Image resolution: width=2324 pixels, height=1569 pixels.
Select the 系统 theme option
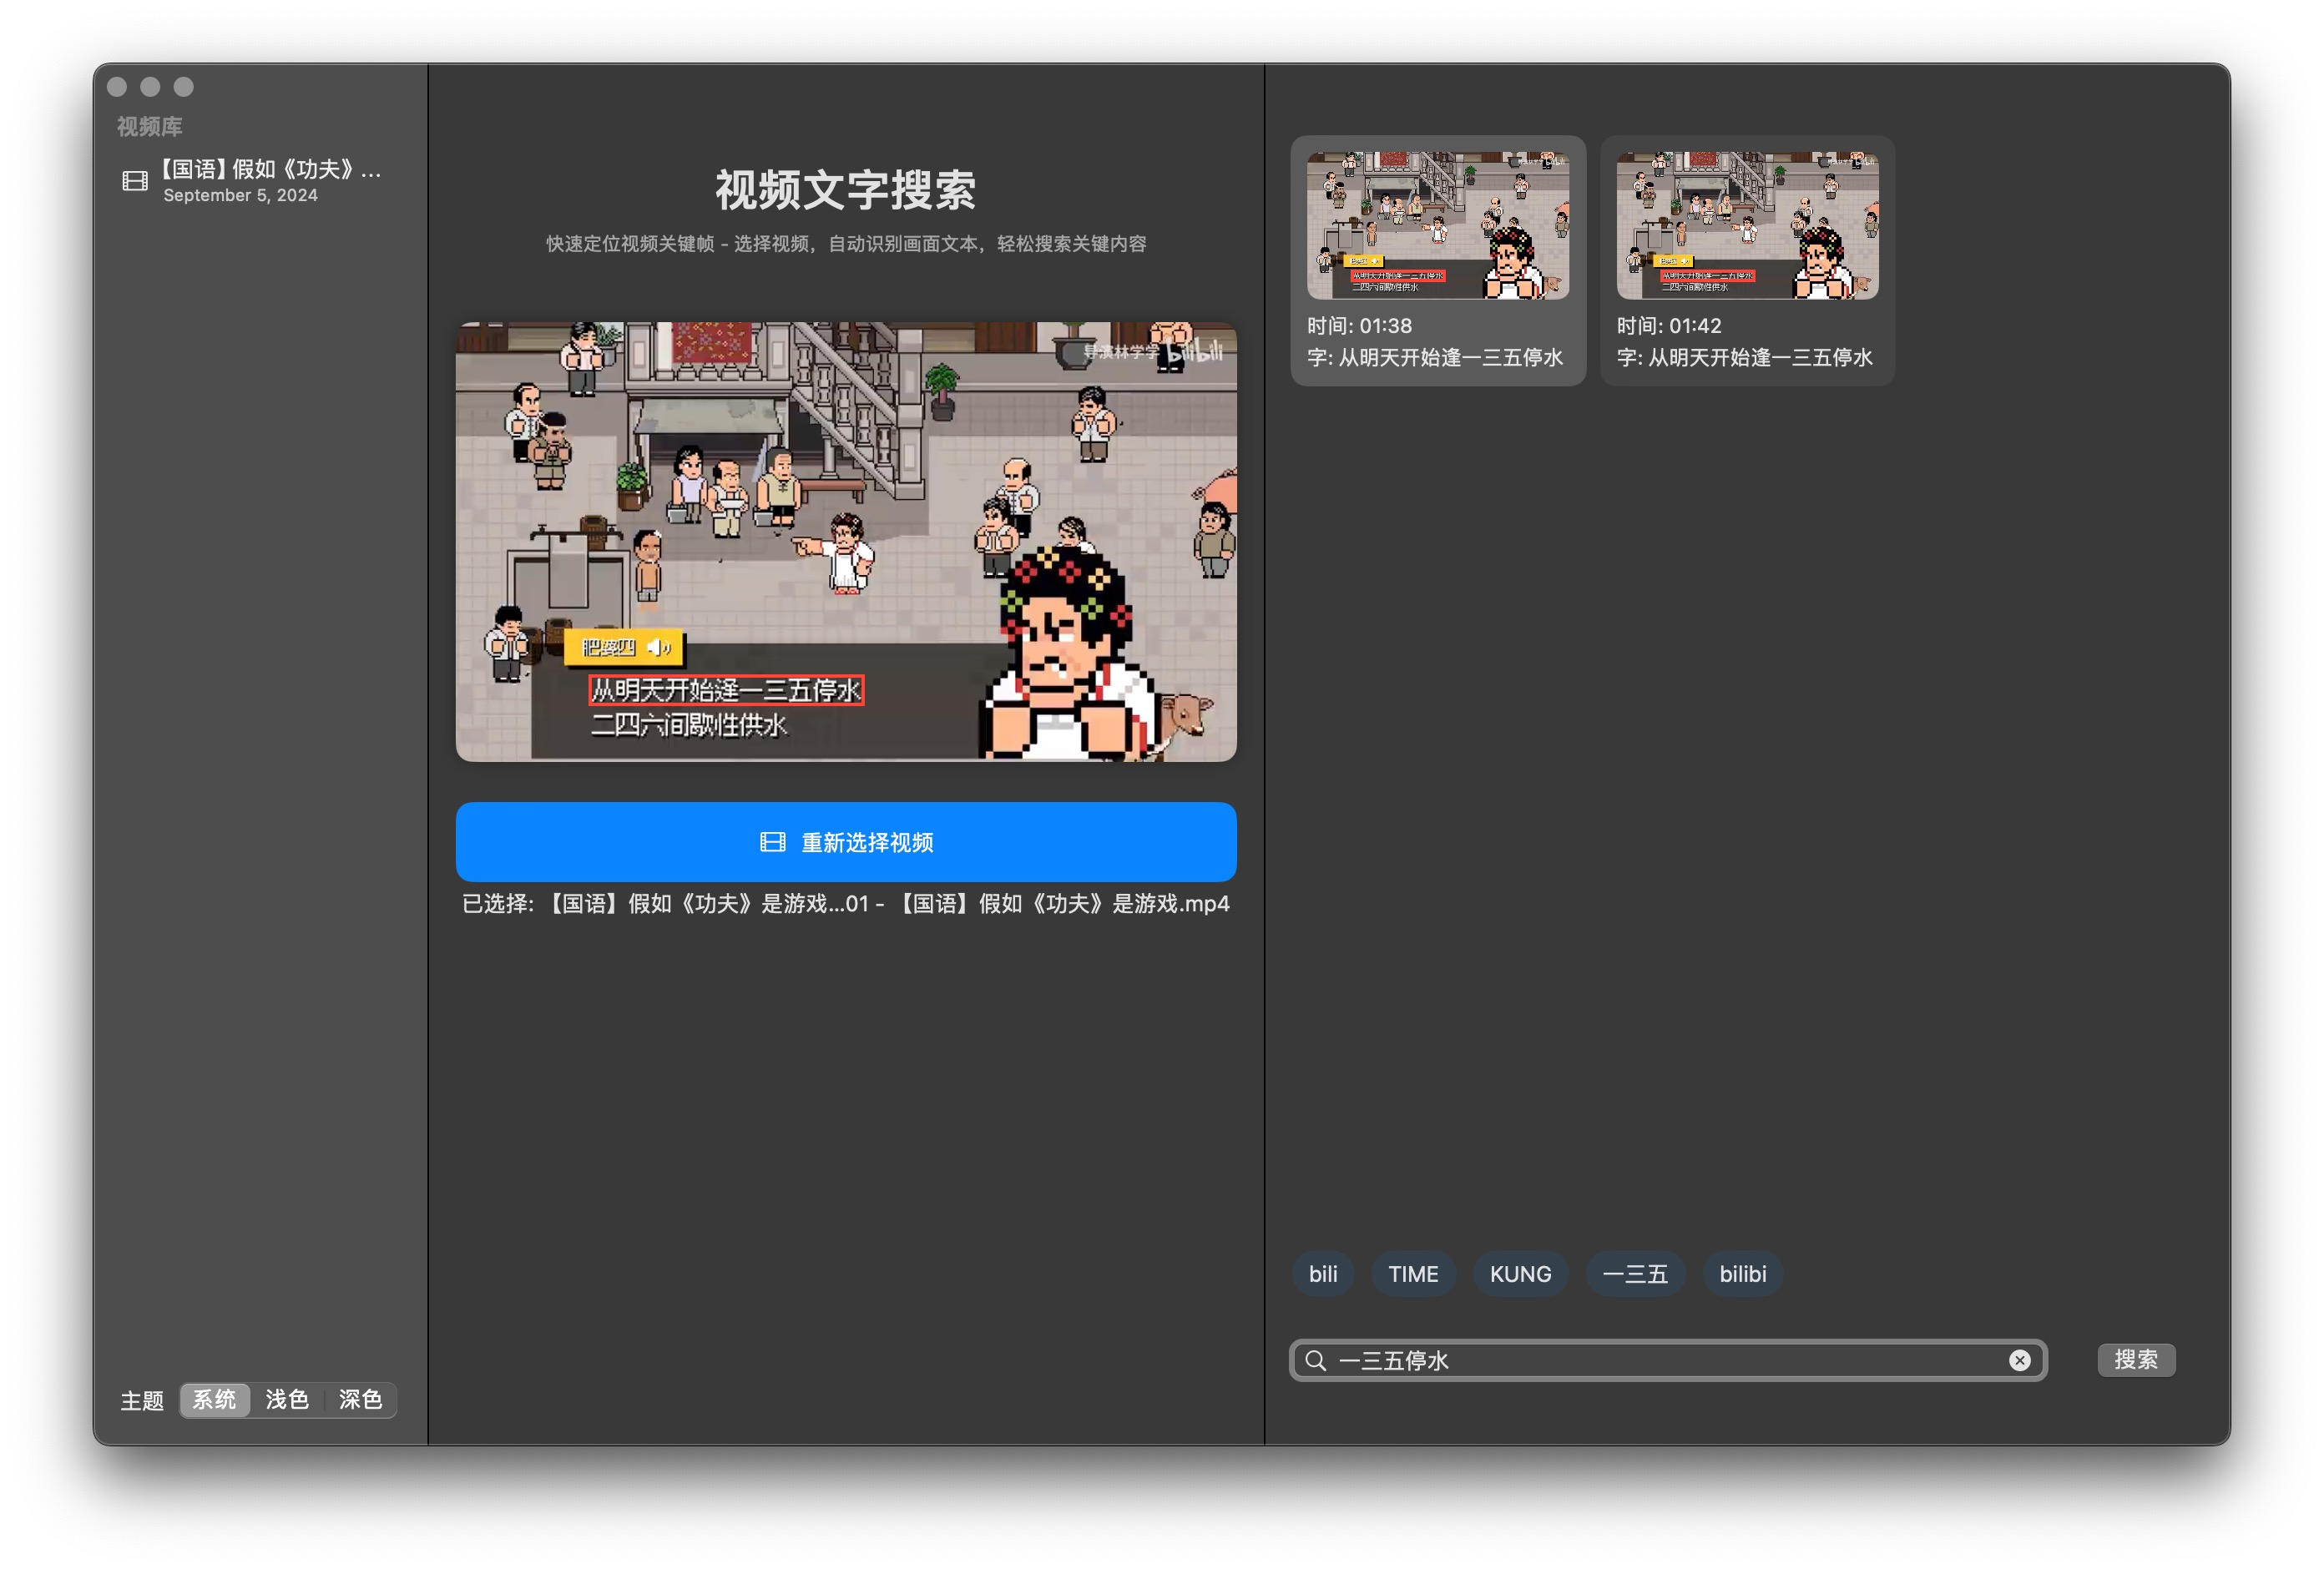(x=214, y=1400)
